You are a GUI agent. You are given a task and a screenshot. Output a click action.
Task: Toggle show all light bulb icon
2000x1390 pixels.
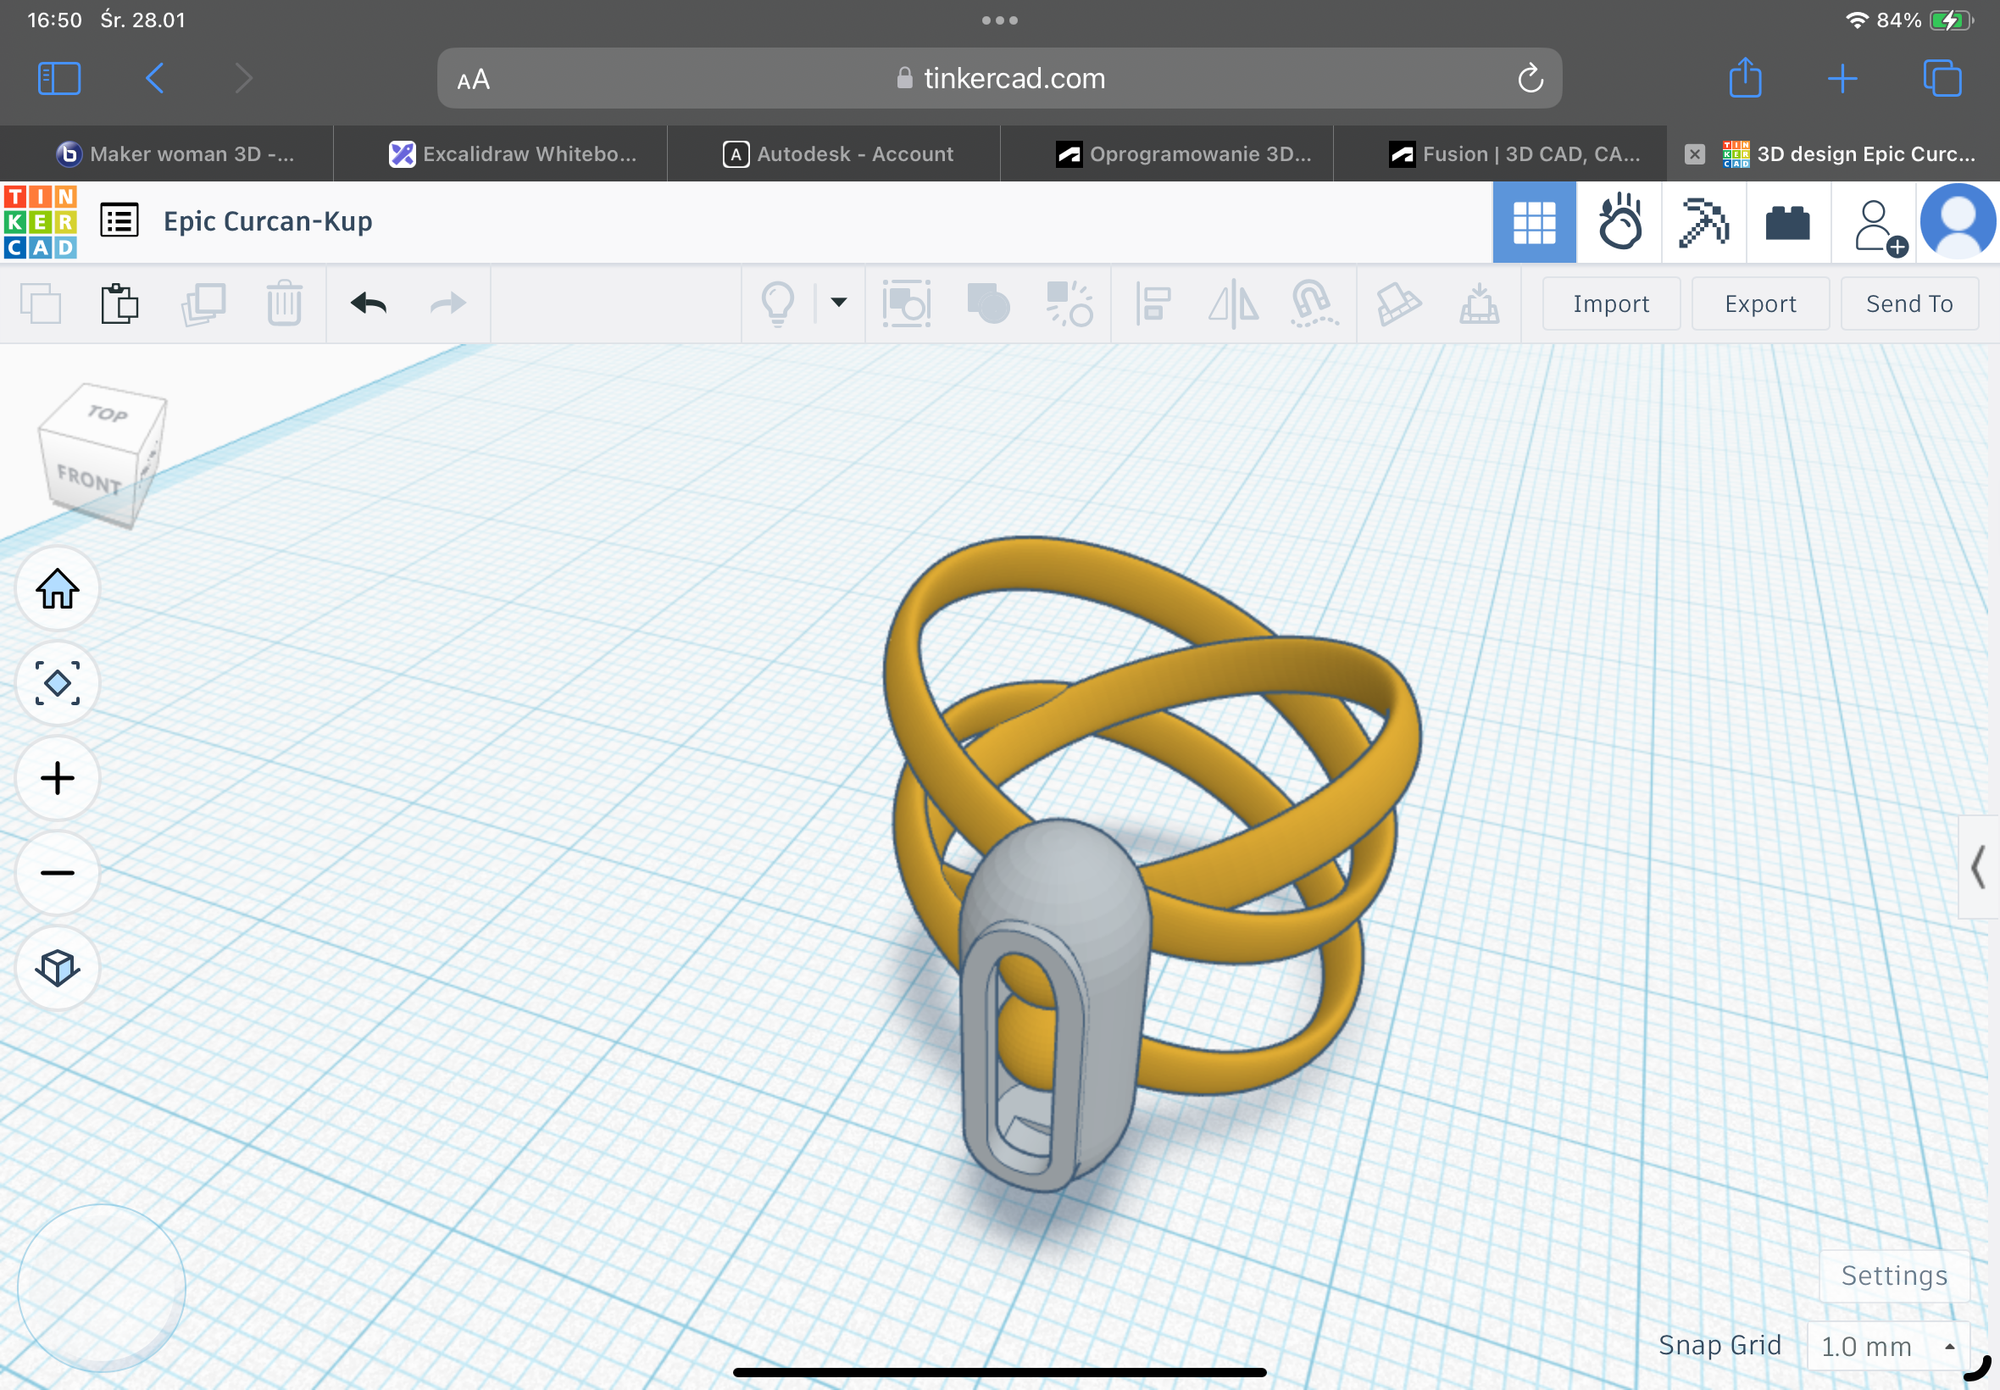click(x=778, y=303)
